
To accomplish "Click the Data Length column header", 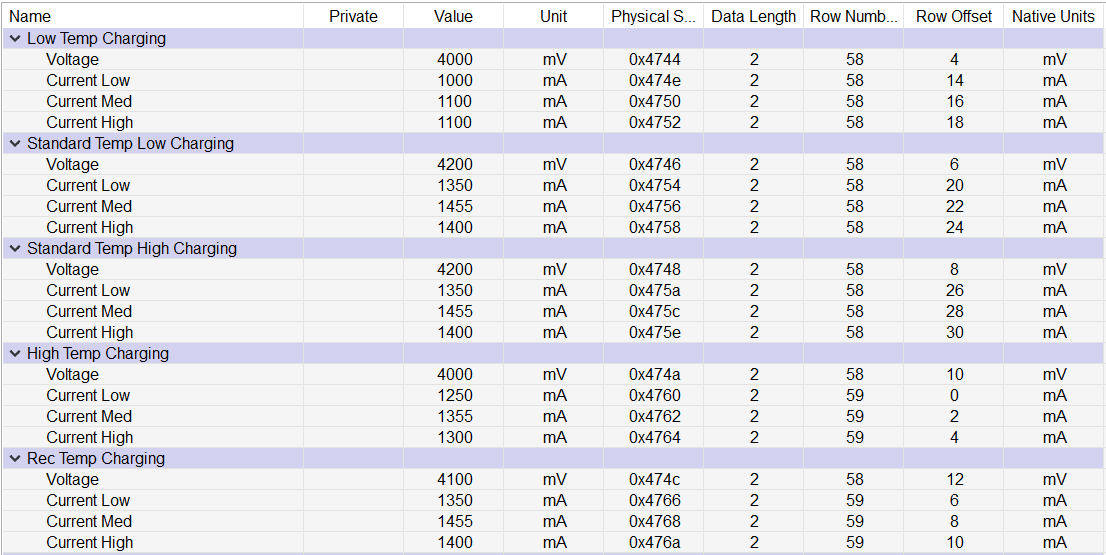I will pyautogui.click(x=753, y=16).
